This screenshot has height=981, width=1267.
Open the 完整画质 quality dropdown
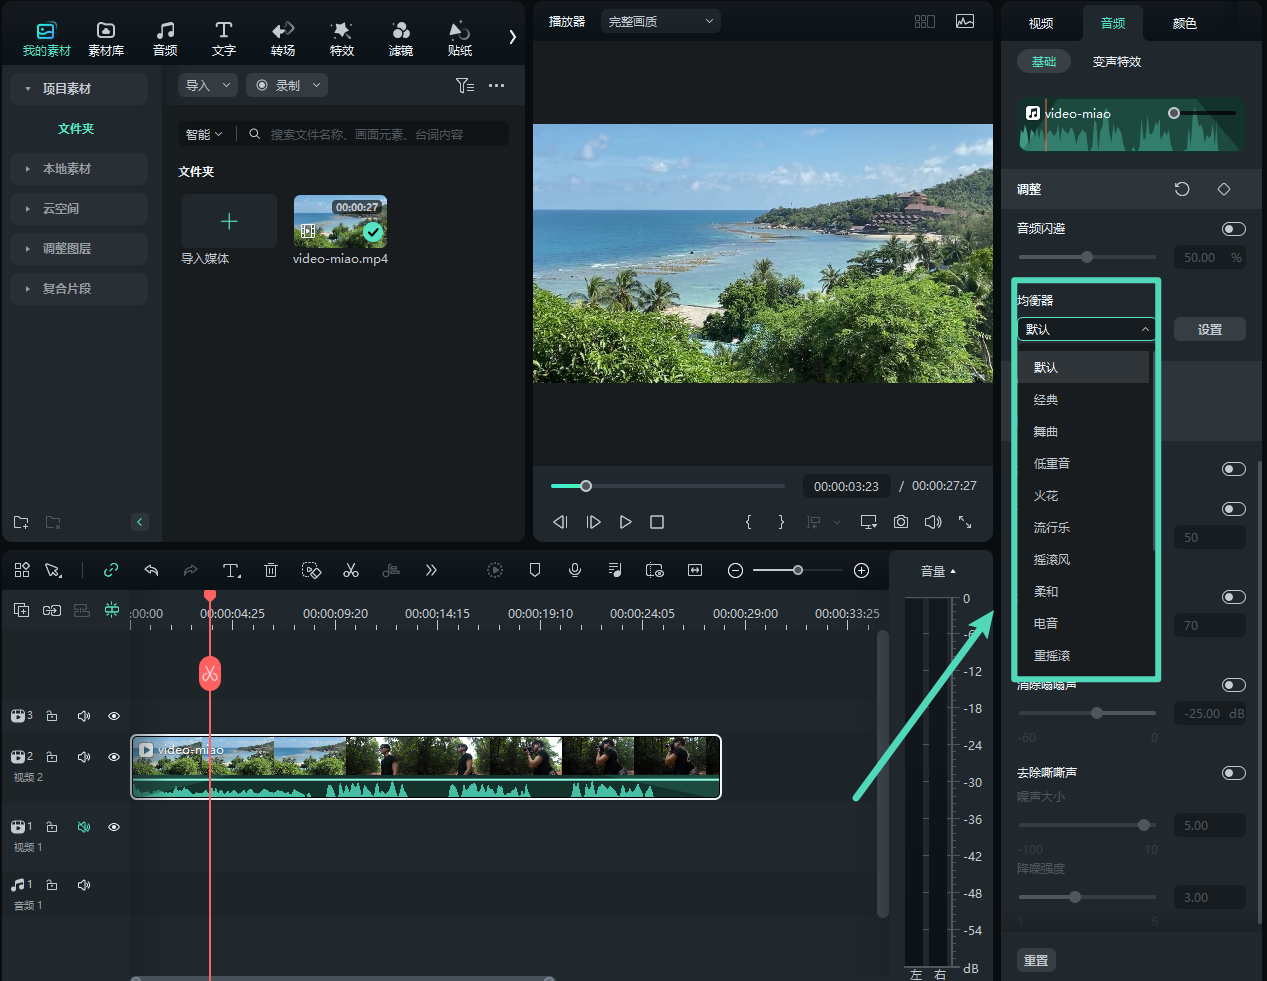pos(660,21)
